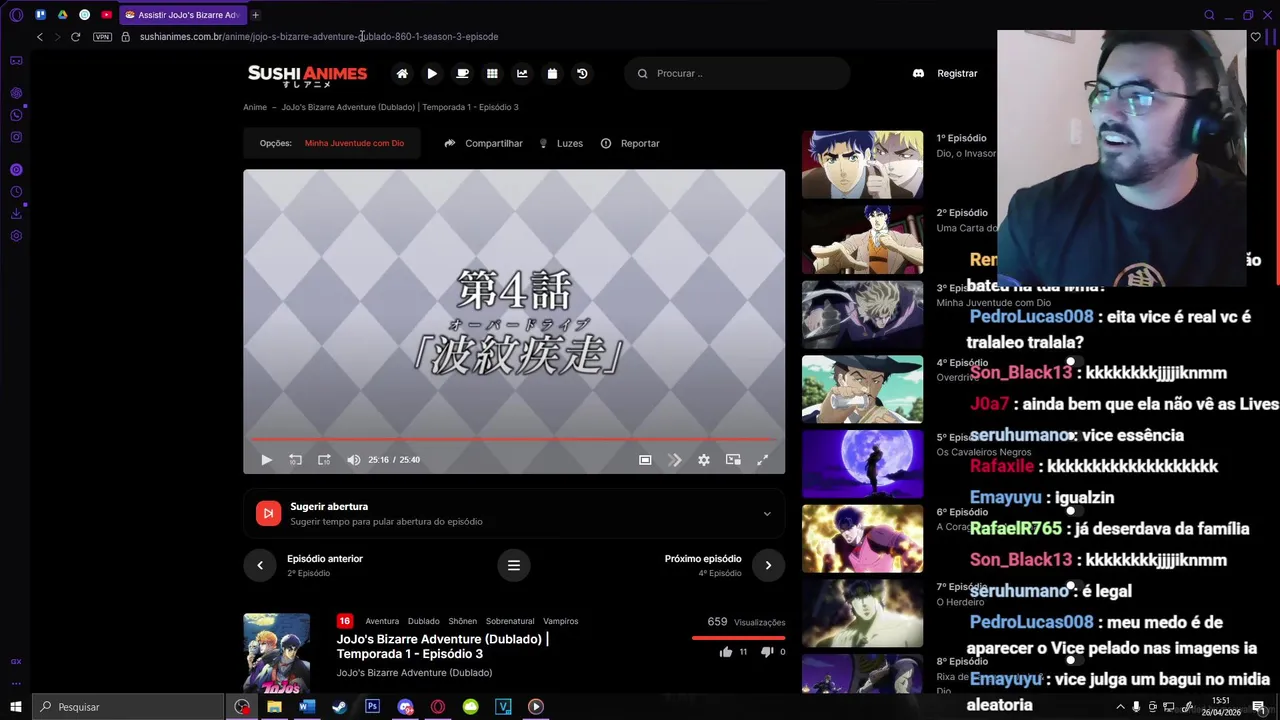The height and width of the screenshot is (720, 1280).
Task: Open the trending chart icon in header
Action: 522,73
